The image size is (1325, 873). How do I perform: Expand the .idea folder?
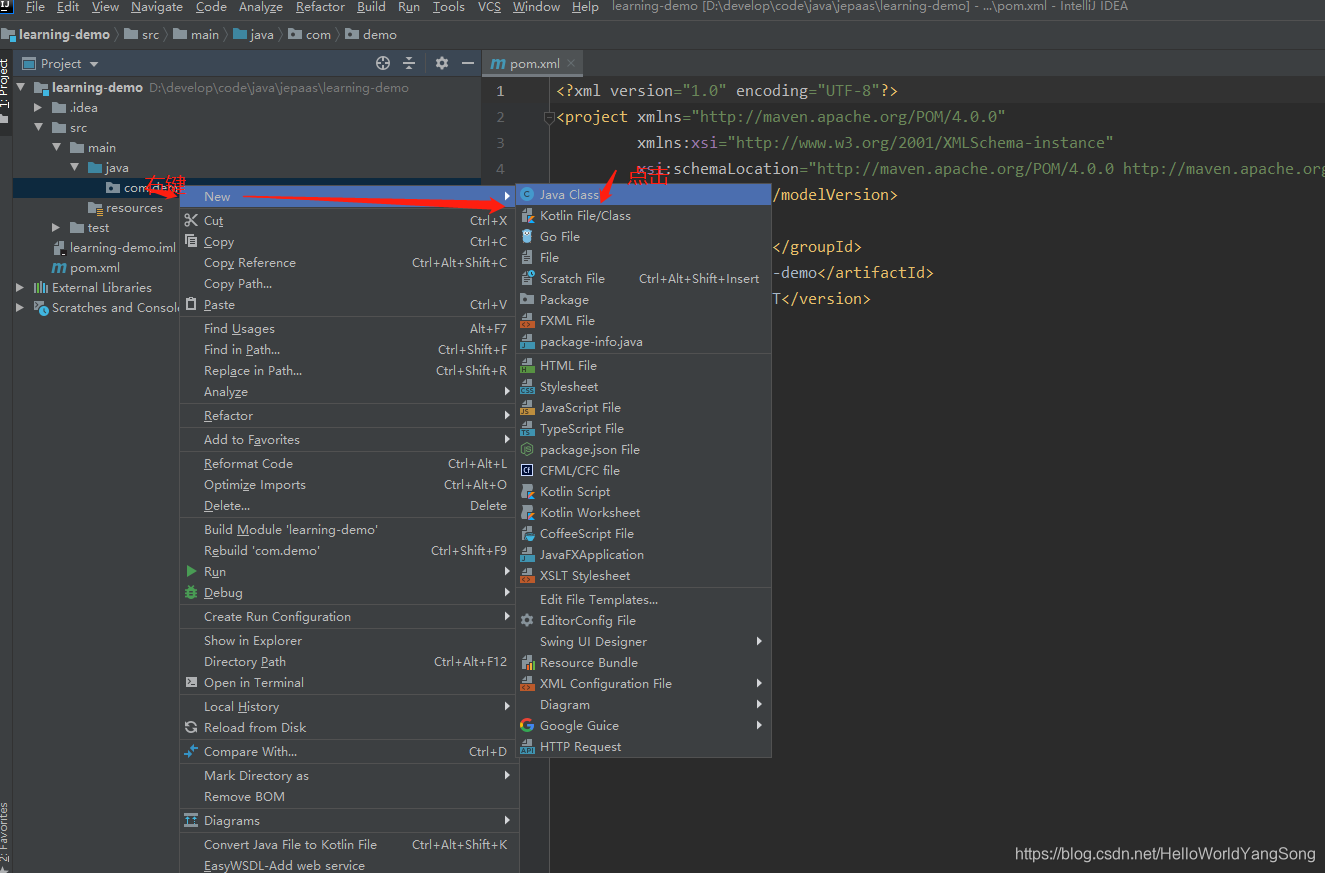pyautogui.click(x=38, y=107)
